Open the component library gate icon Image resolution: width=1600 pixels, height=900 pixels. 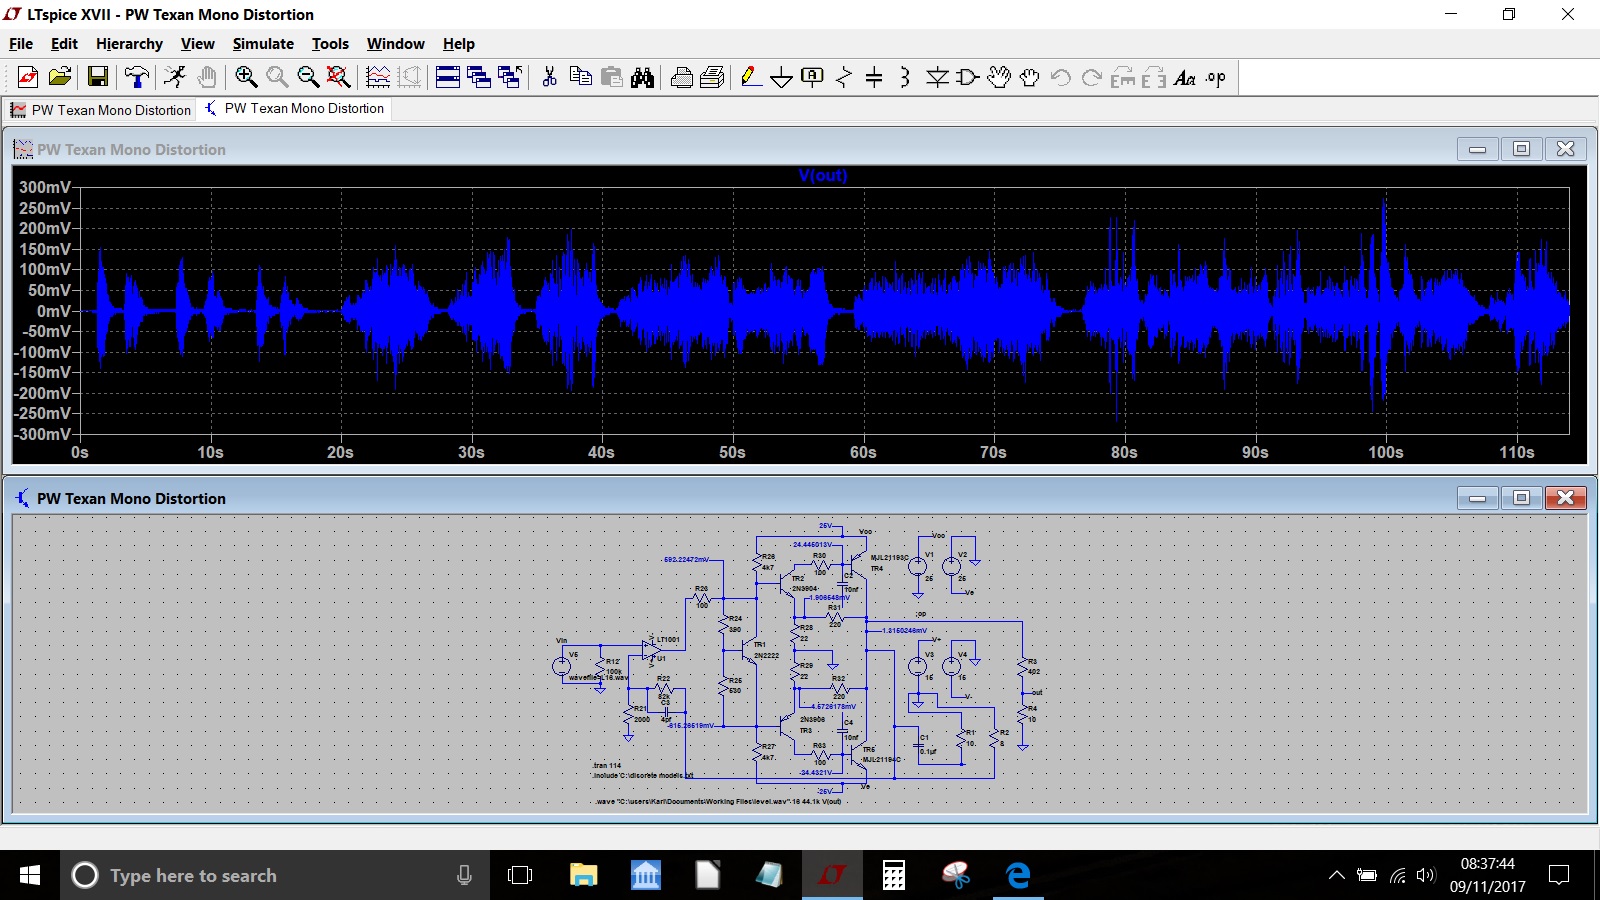pyautogui.click(x=968, y=77)
